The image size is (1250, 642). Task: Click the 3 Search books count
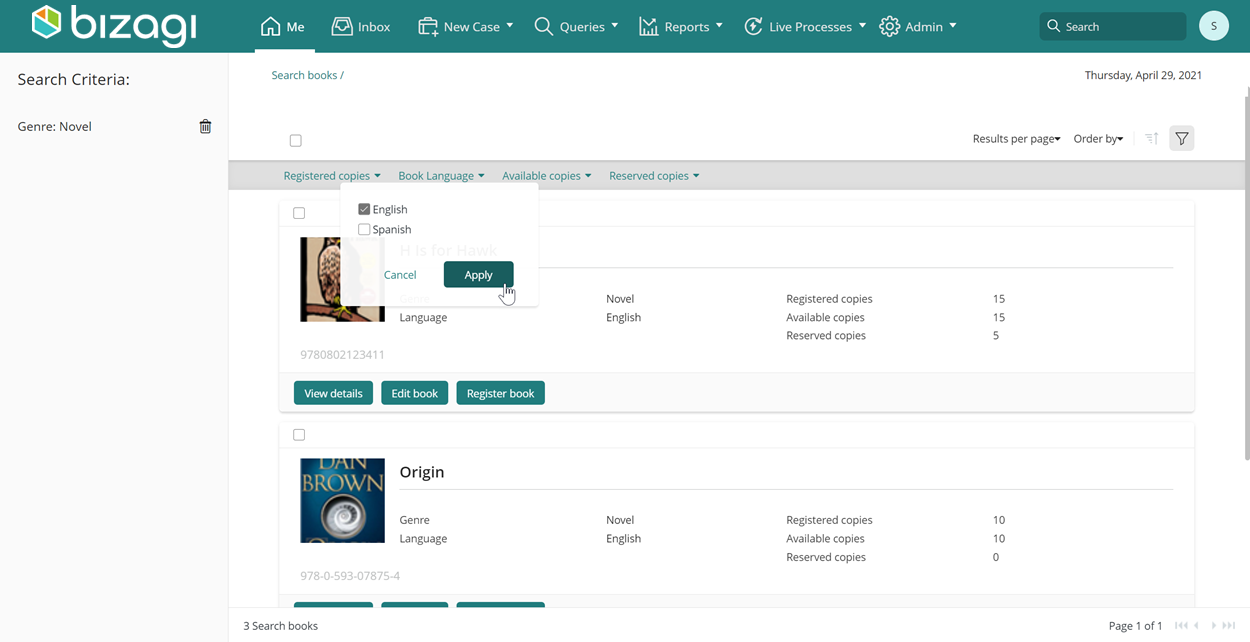coord(280,626)
